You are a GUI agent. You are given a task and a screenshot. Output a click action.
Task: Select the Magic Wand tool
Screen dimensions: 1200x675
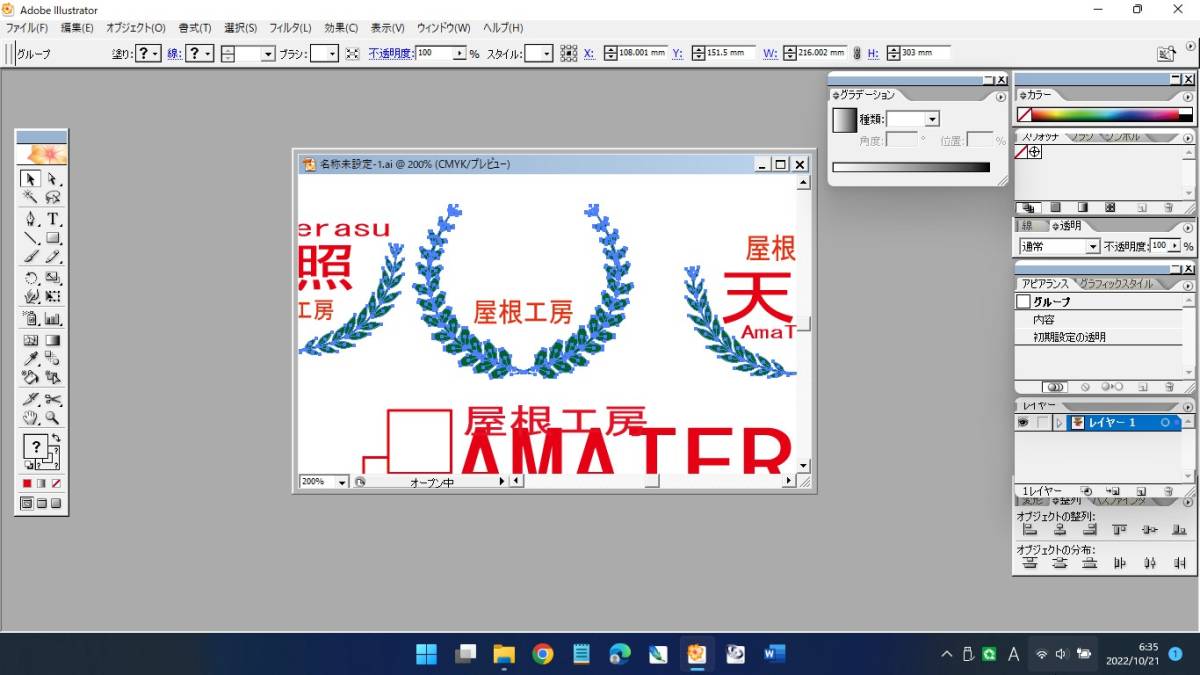[x=31, y=198]
